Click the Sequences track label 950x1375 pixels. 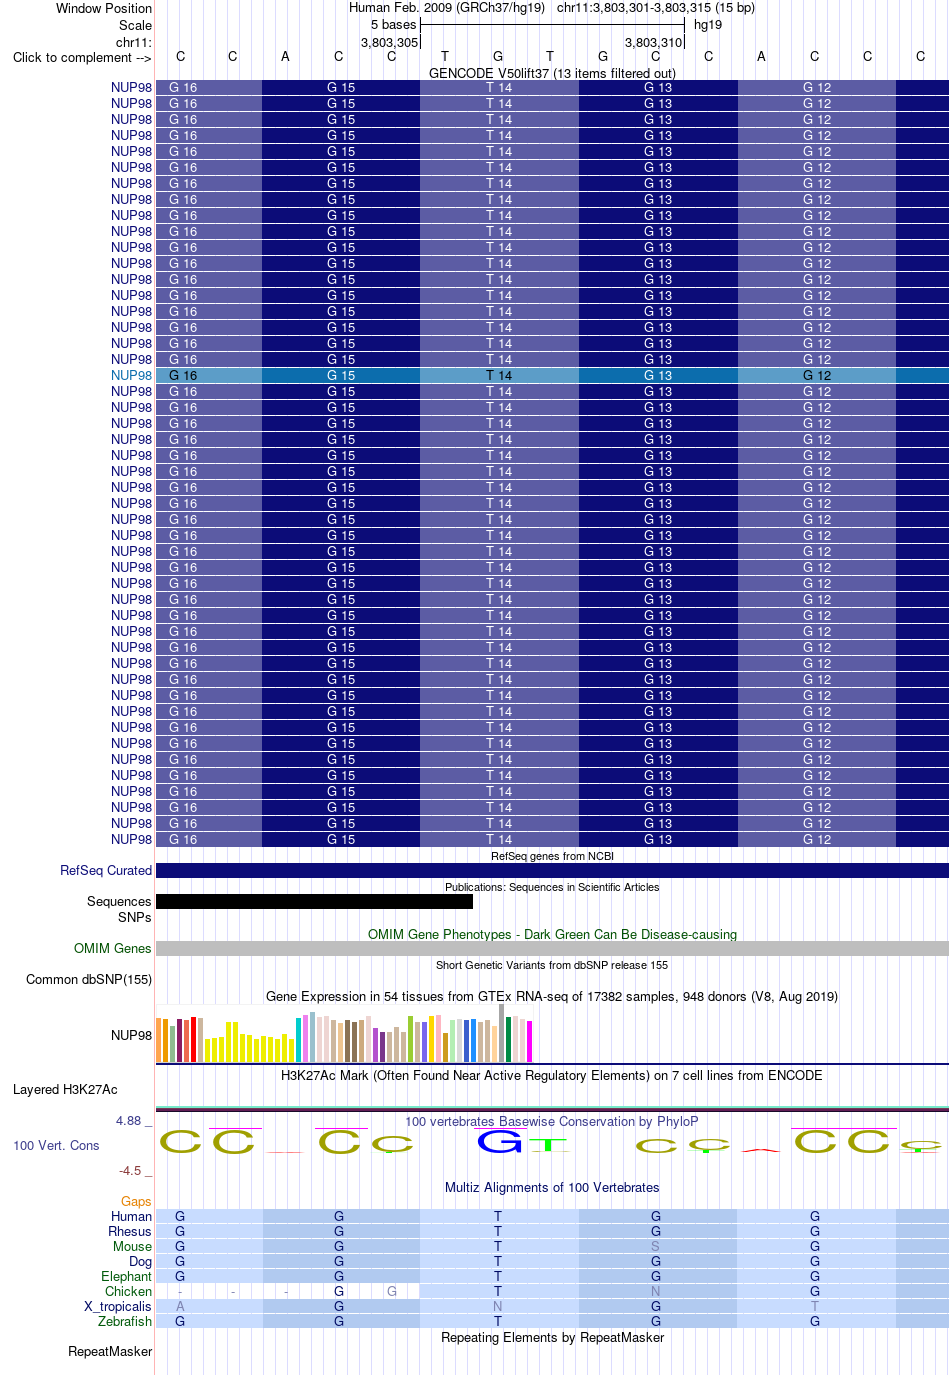click(x=119, y=901)
